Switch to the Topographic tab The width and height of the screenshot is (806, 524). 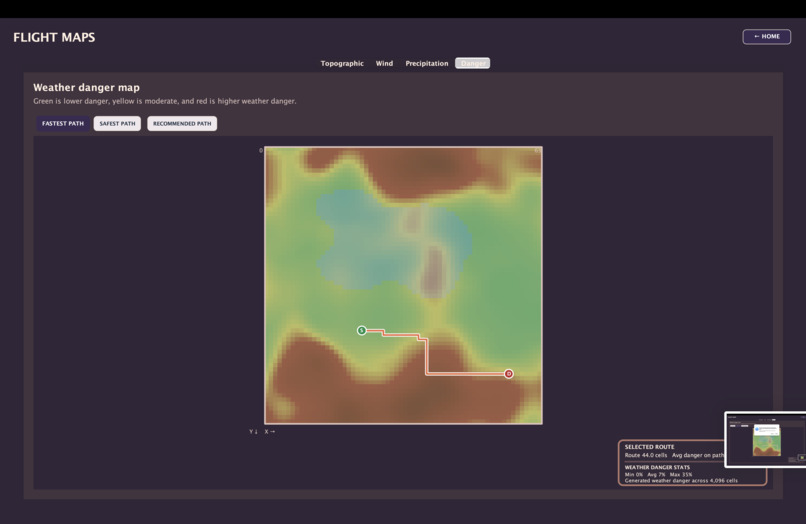[x=342, y=63]
